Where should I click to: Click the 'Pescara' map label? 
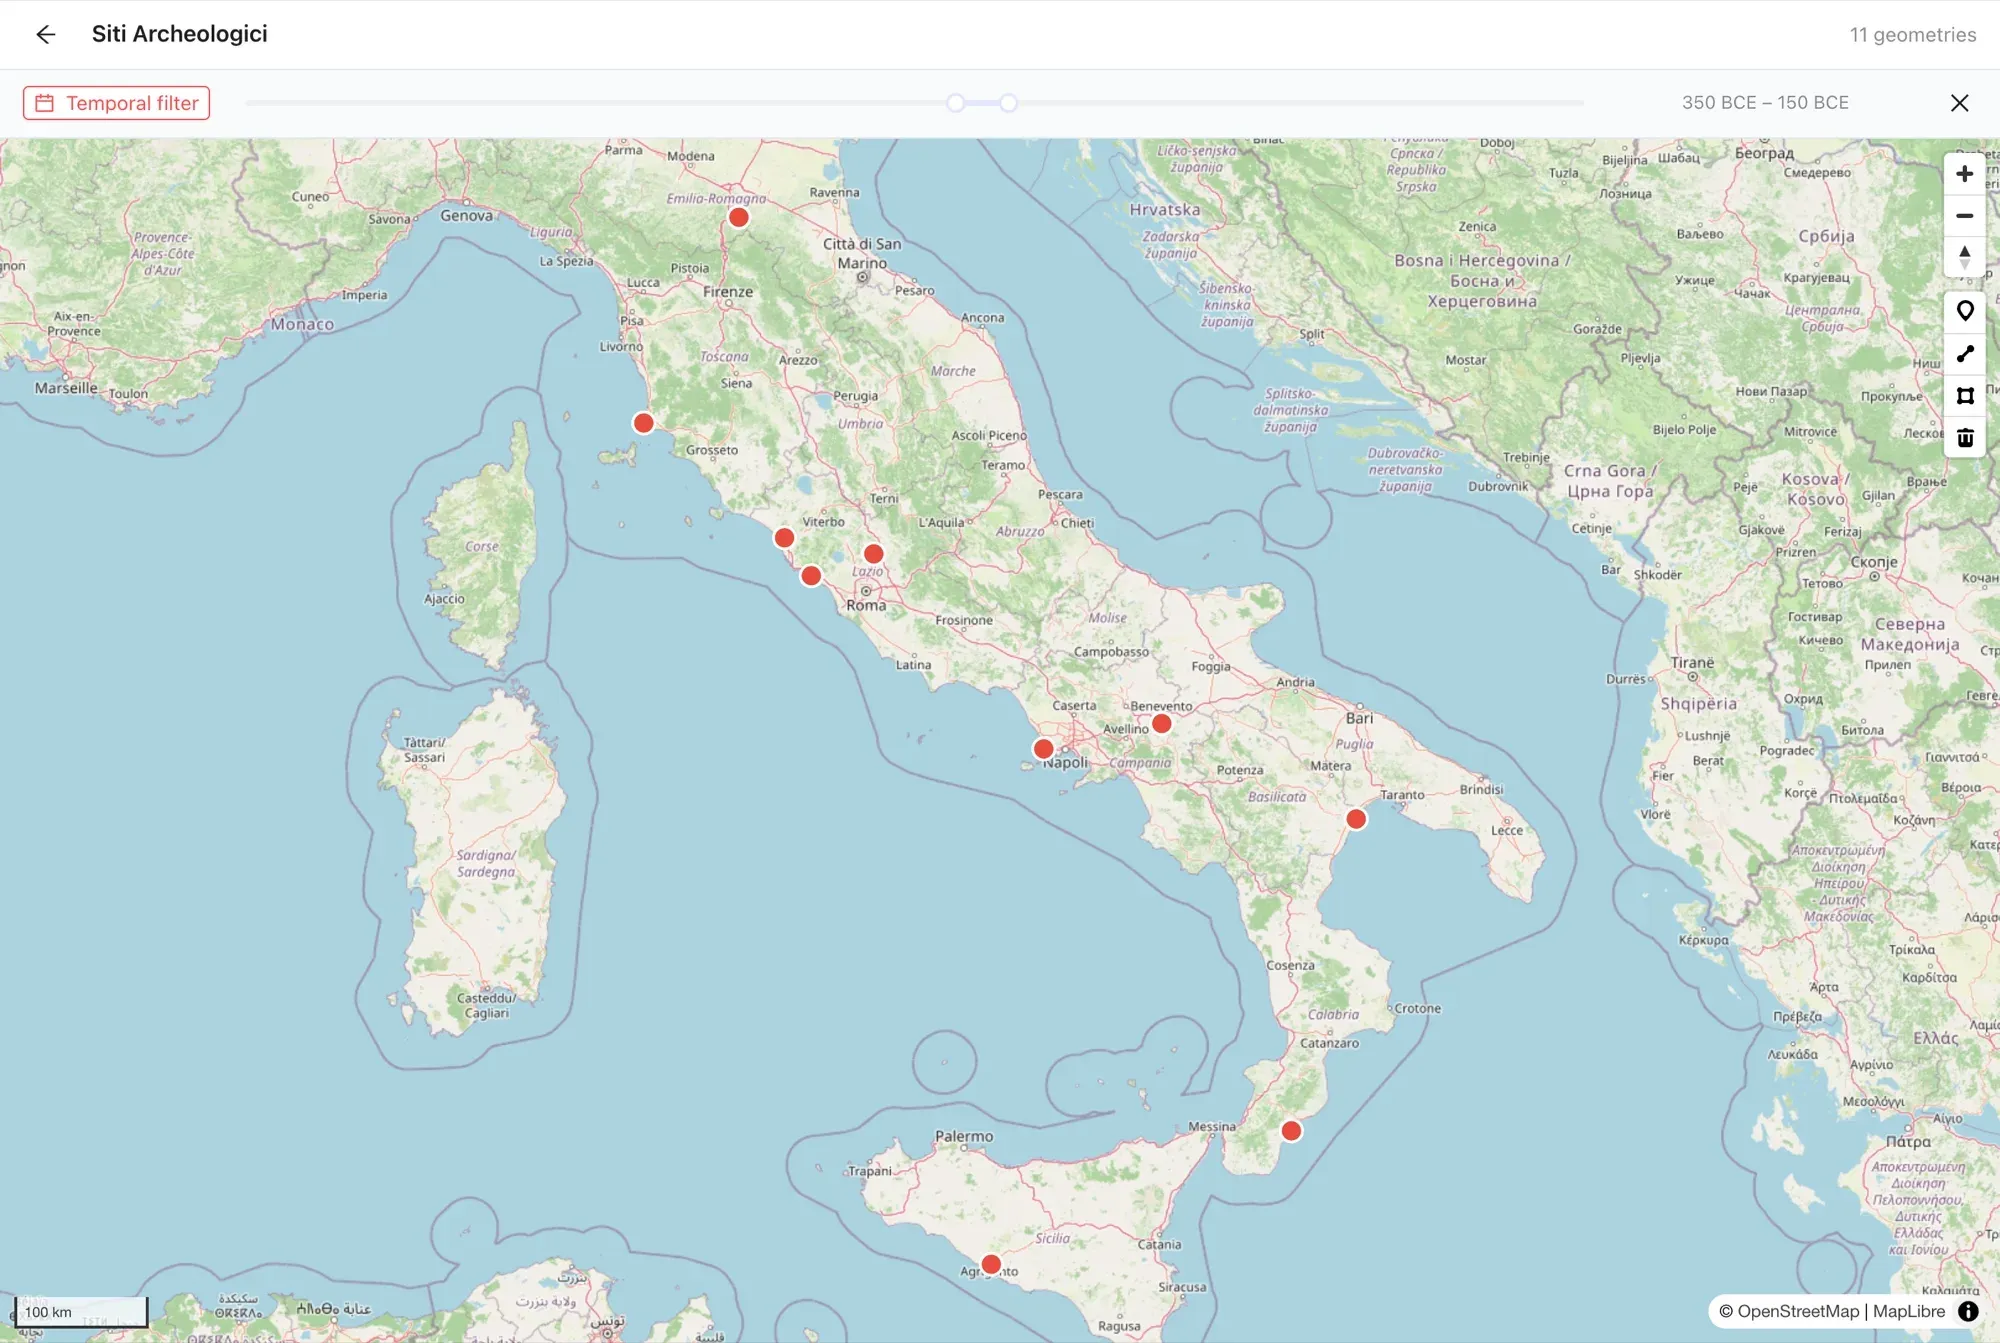[x=1060, y=495]
